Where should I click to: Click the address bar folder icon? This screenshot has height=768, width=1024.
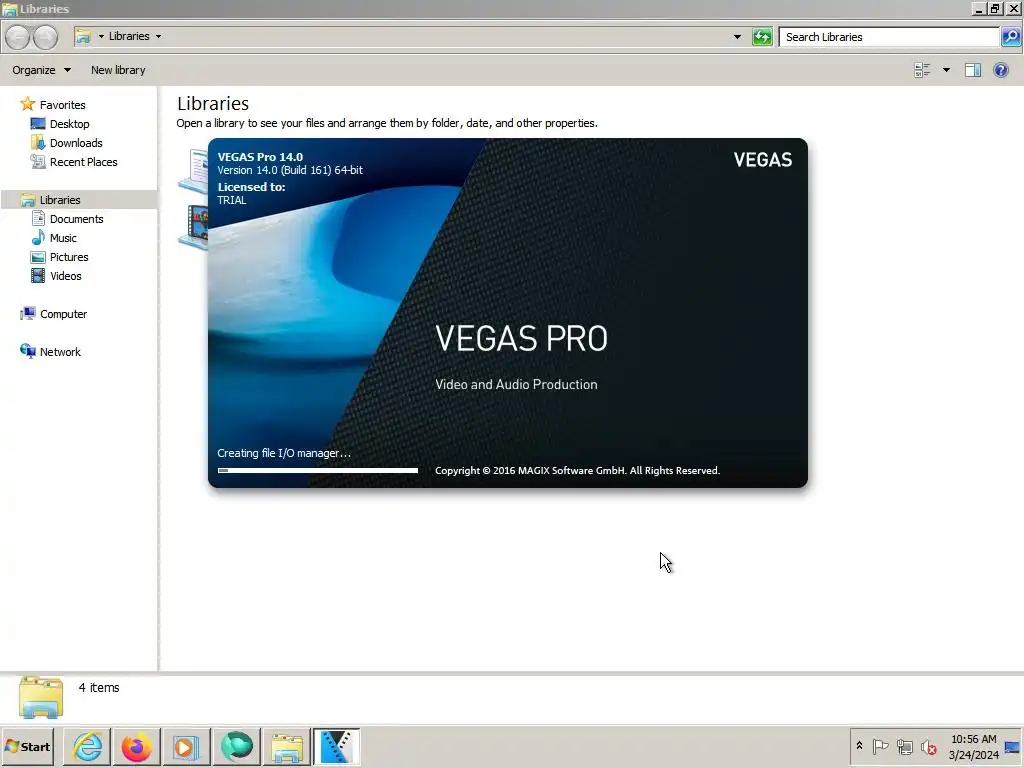(x=83, y=37)
